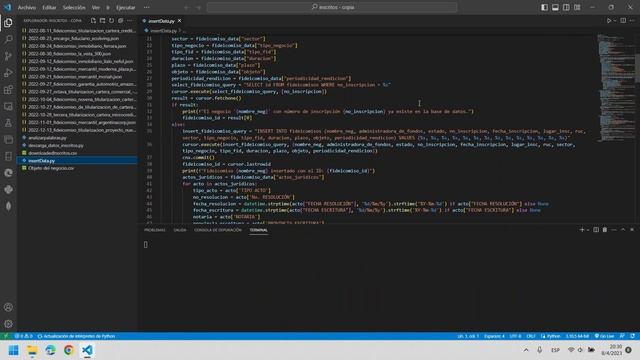Open the Manage gear settings menu
Image resolution: width=640 pixels, height=360 pixels.
point(8,324)
